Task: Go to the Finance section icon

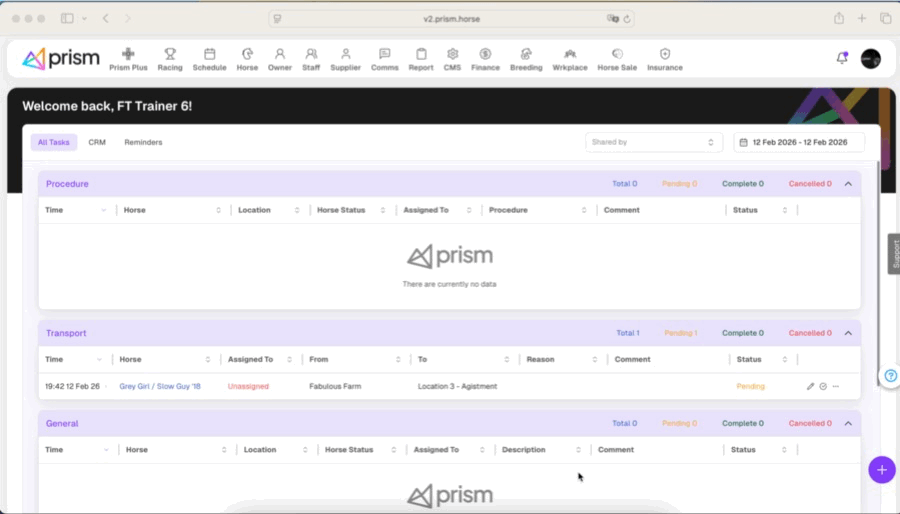Action: click(x=485, y=54)
